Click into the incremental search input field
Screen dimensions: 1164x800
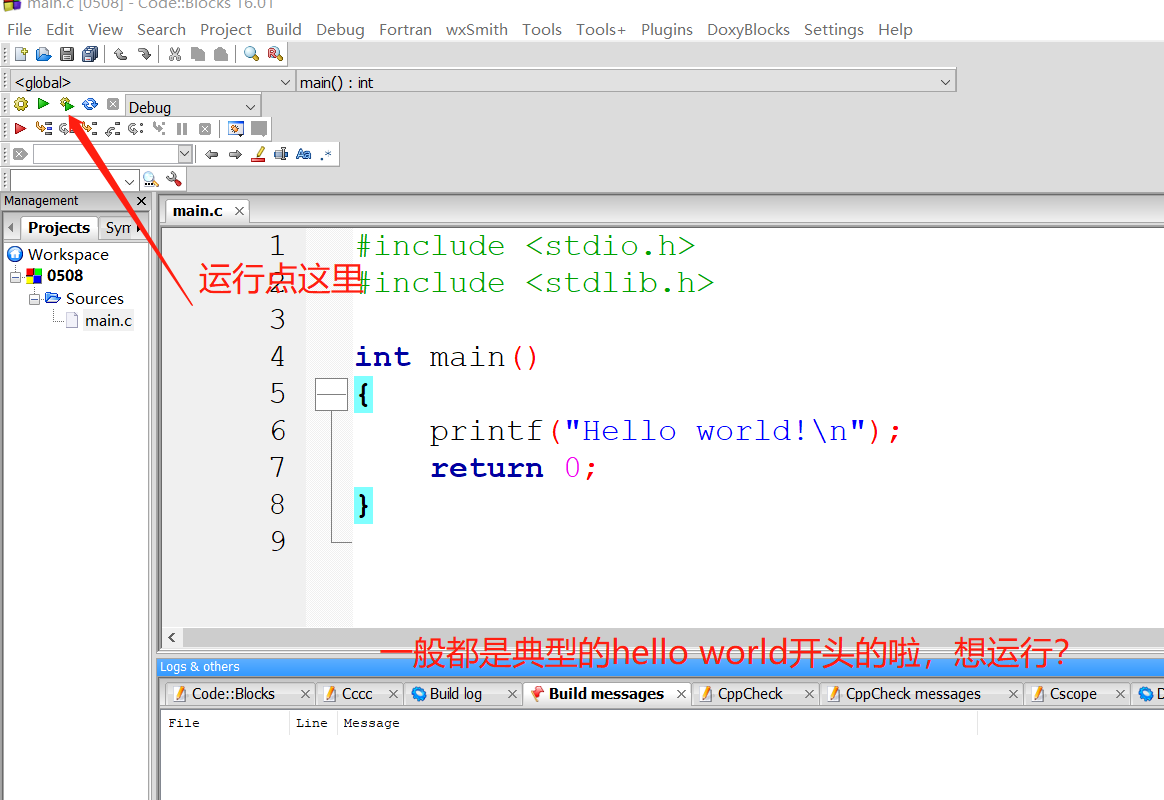point(105,154)
